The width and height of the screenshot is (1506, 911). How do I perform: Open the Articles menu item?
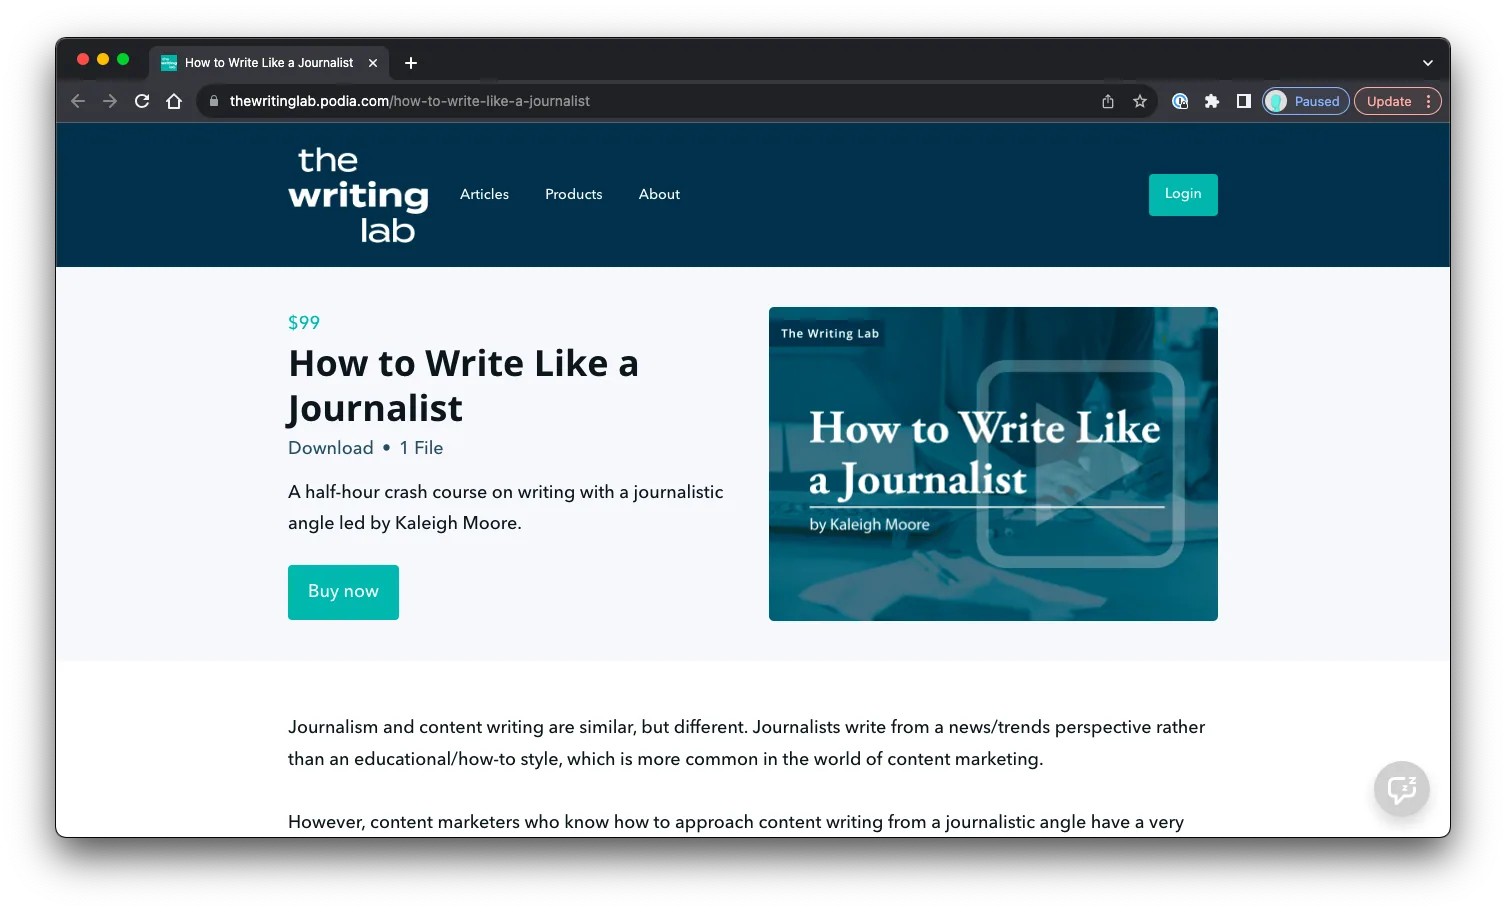(x=484, y=194)
